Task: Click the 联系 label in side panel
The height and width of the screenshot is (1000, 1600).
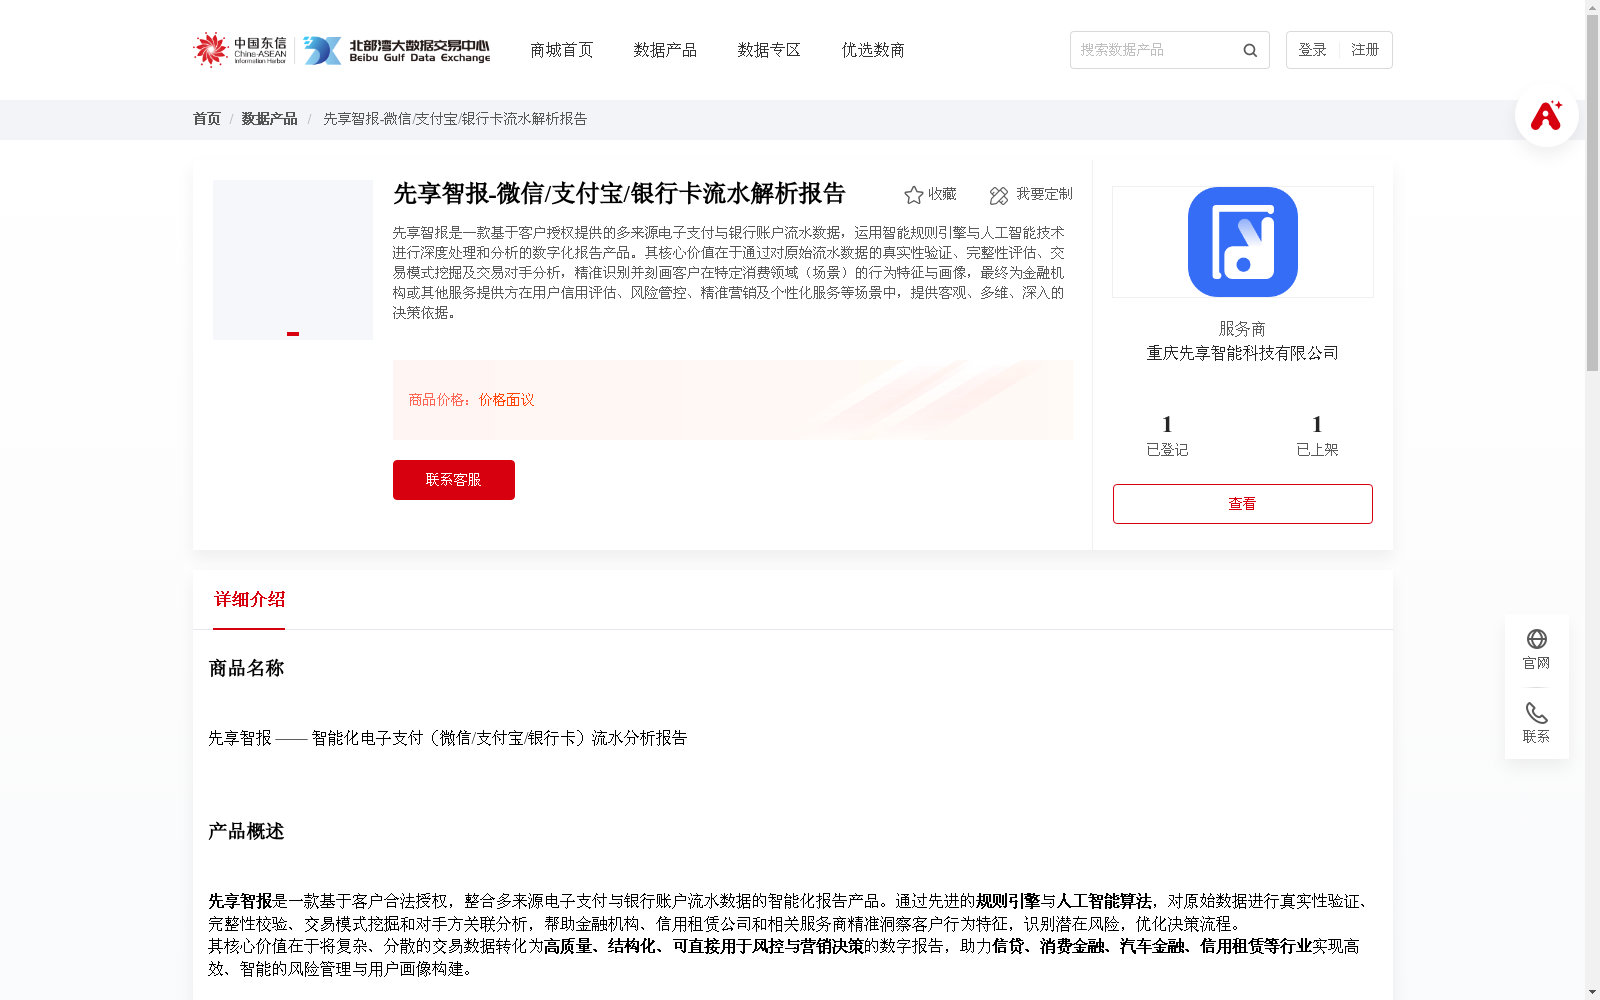Action: click(1537, 736)
